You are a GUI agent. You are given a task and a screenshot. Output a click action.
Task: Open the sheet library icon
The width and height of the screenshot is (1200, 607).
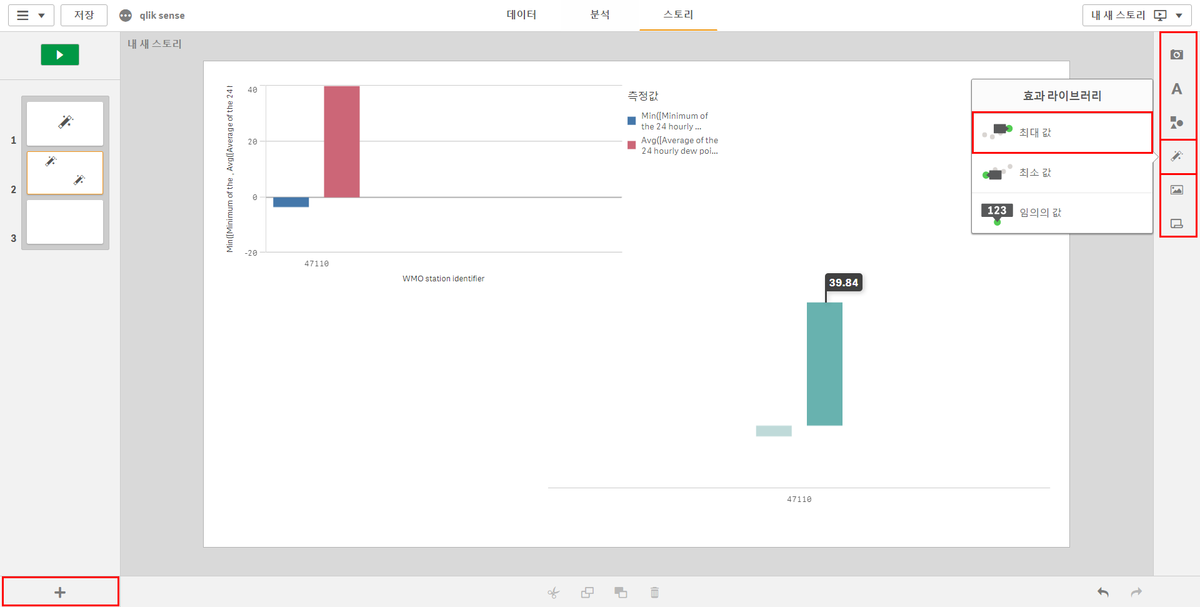(1177, 223)
